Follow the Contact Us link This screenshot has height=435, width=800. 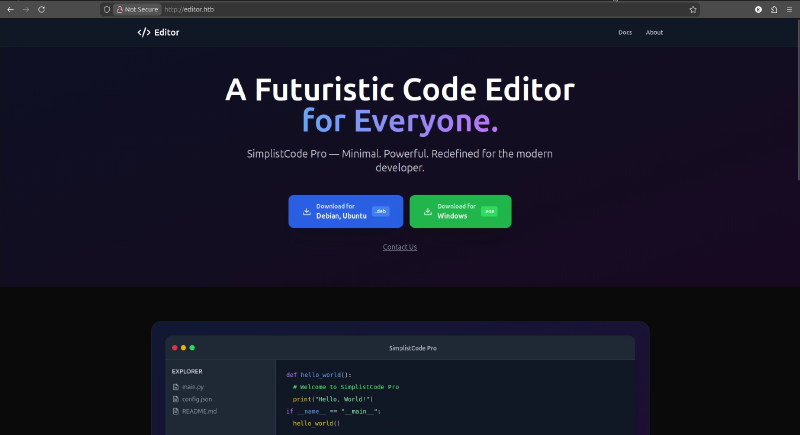coord(400,247)
